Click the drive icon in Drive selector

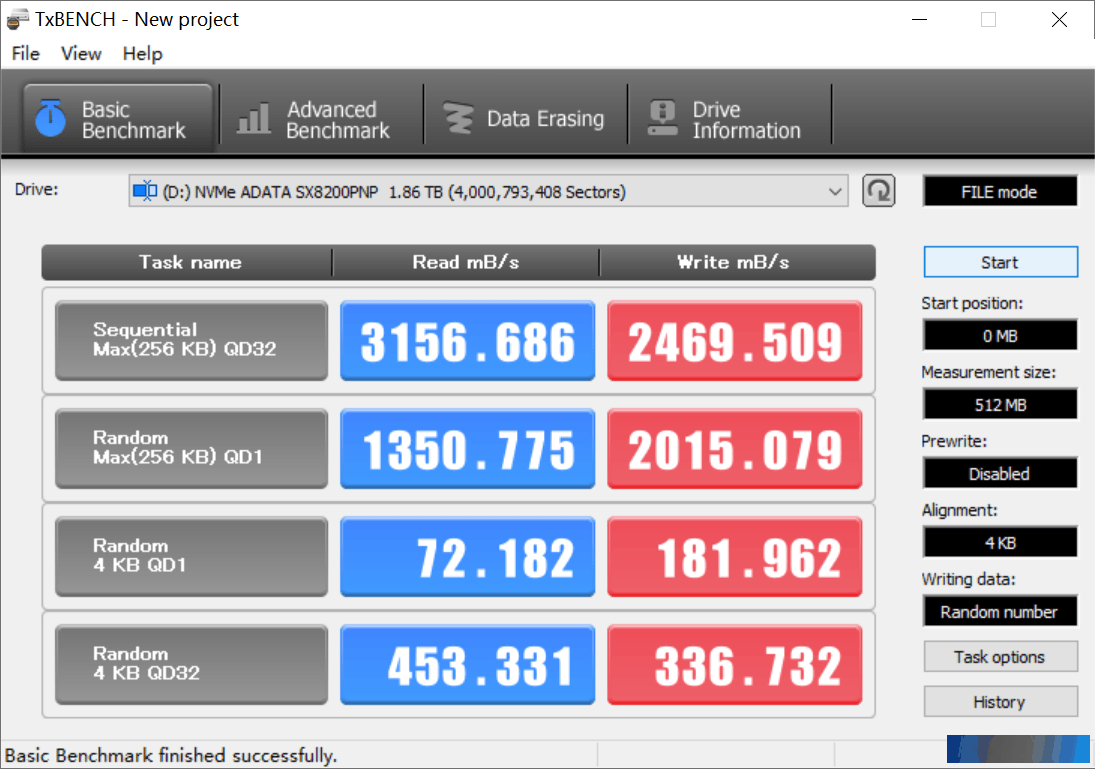pyautogui.click(x=145, y=191)
